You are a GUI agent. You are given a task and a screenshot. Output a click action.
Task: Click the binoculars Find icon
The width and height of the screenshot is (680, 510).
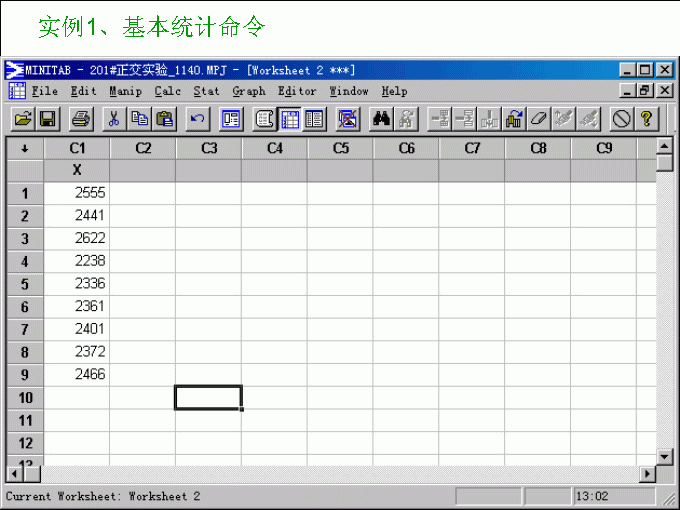click(381, 118)
